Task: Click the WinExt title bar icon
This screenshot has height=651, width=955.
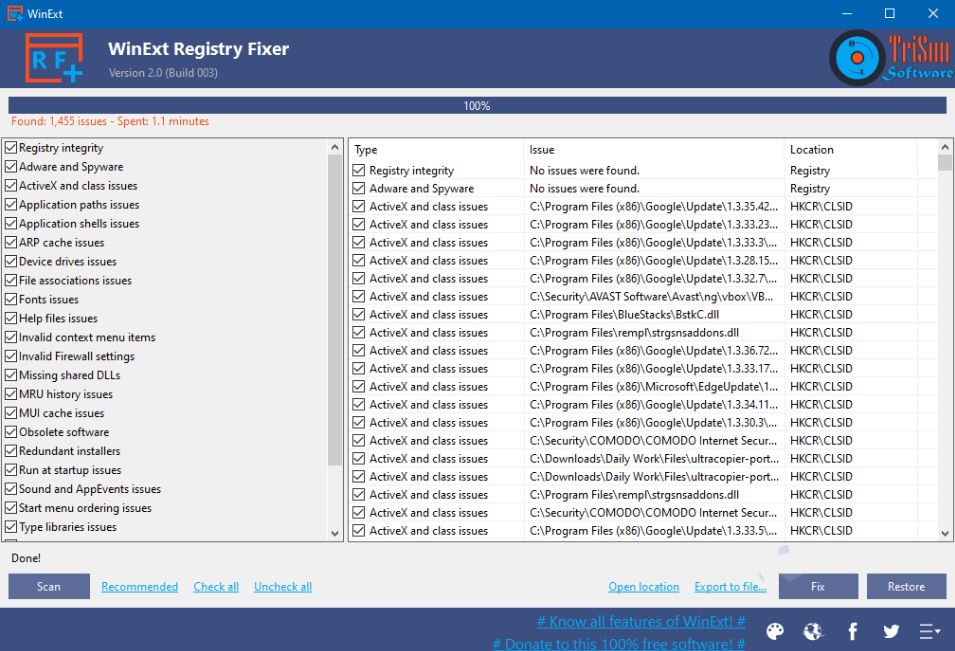Action: click(x=15, y=13)
